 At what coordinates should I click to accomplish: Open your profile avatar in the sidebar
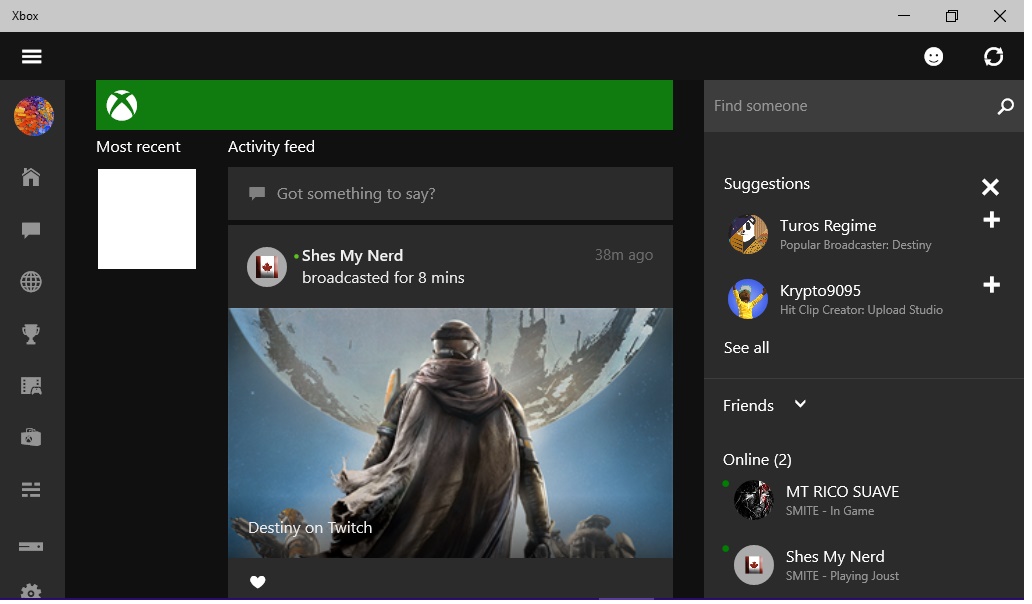click(34, 116)
